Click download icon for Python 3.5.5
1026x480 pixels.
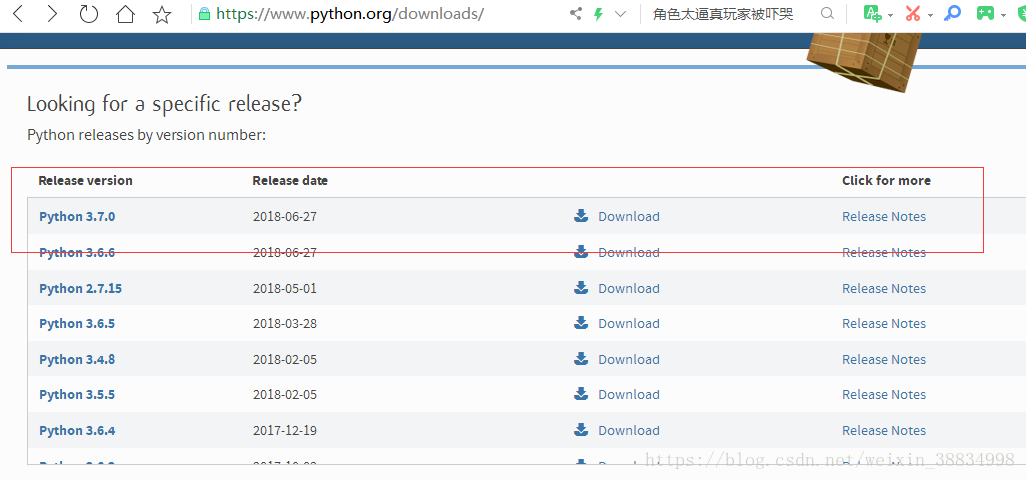[x=581, y=394]
